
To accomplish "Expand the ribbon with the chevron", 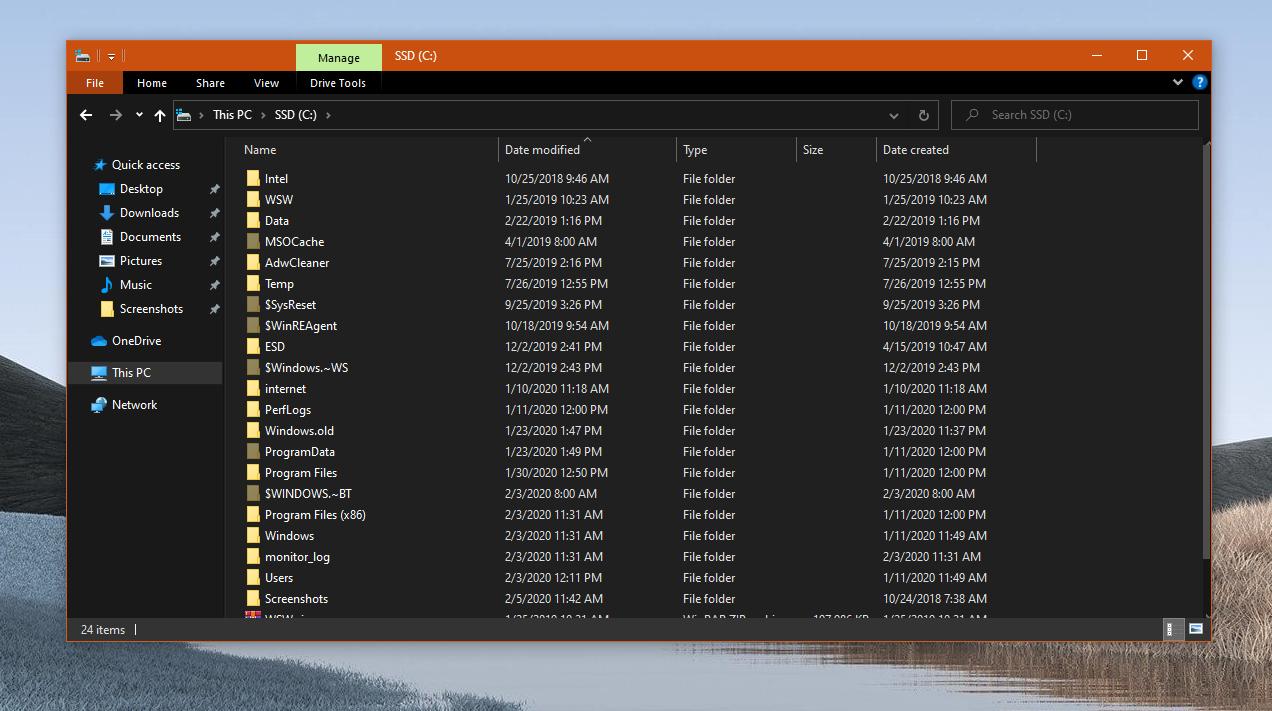I will click(1178, 83).
